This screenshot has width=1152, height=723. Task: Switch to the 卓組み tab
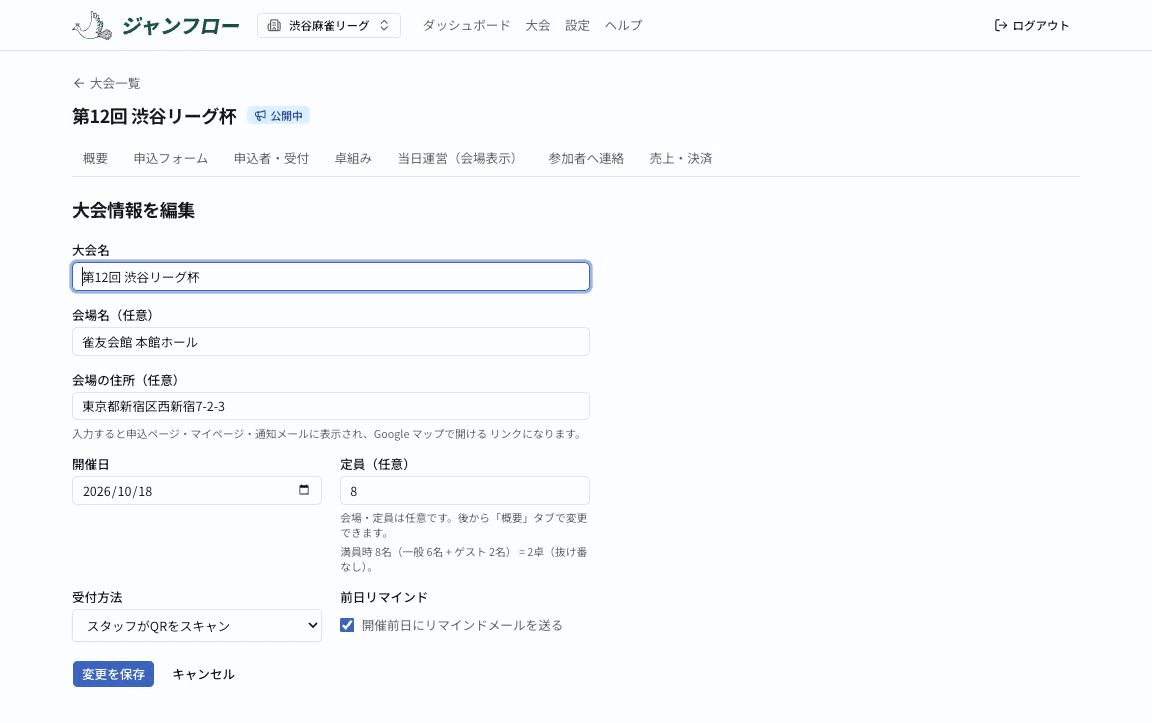click(353, 158)
